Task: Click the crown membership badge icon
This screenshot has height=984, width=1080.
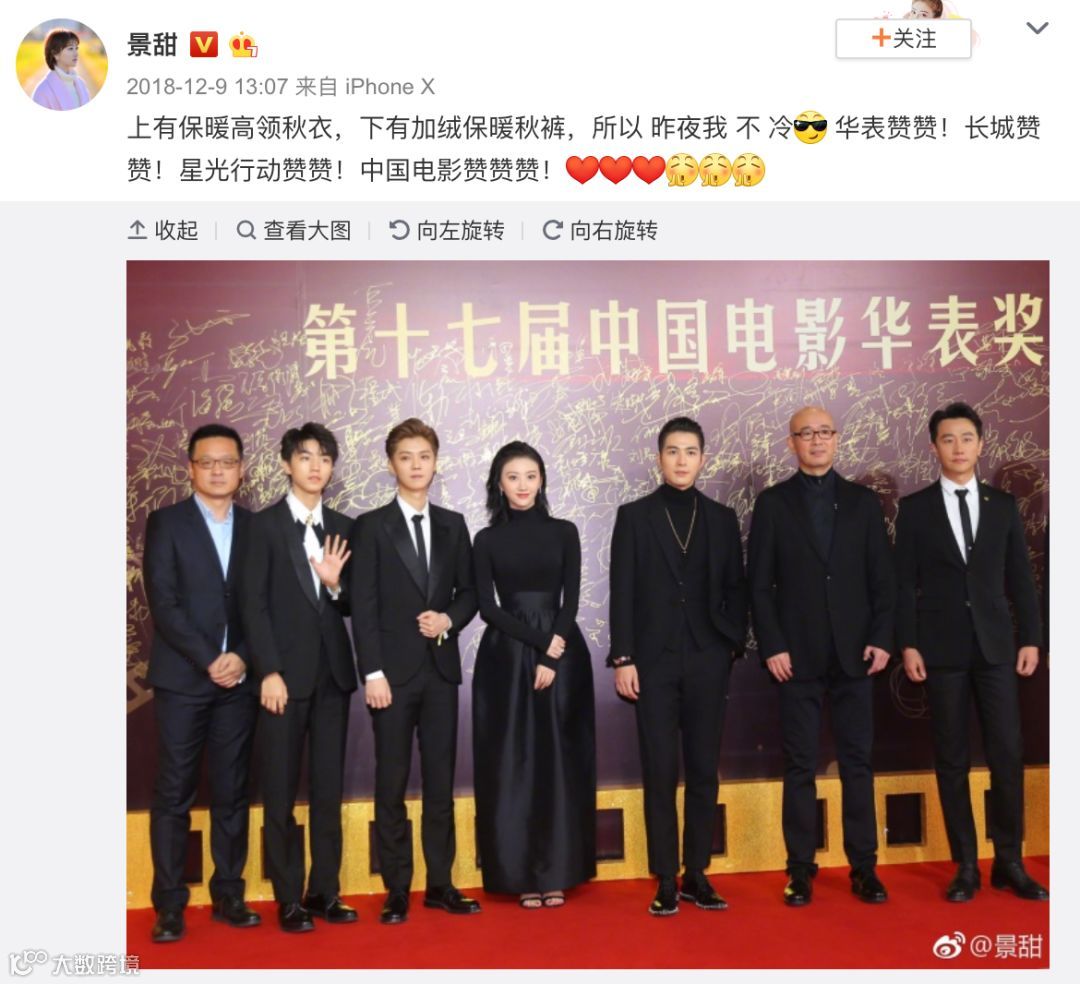Action: (243, 45)
